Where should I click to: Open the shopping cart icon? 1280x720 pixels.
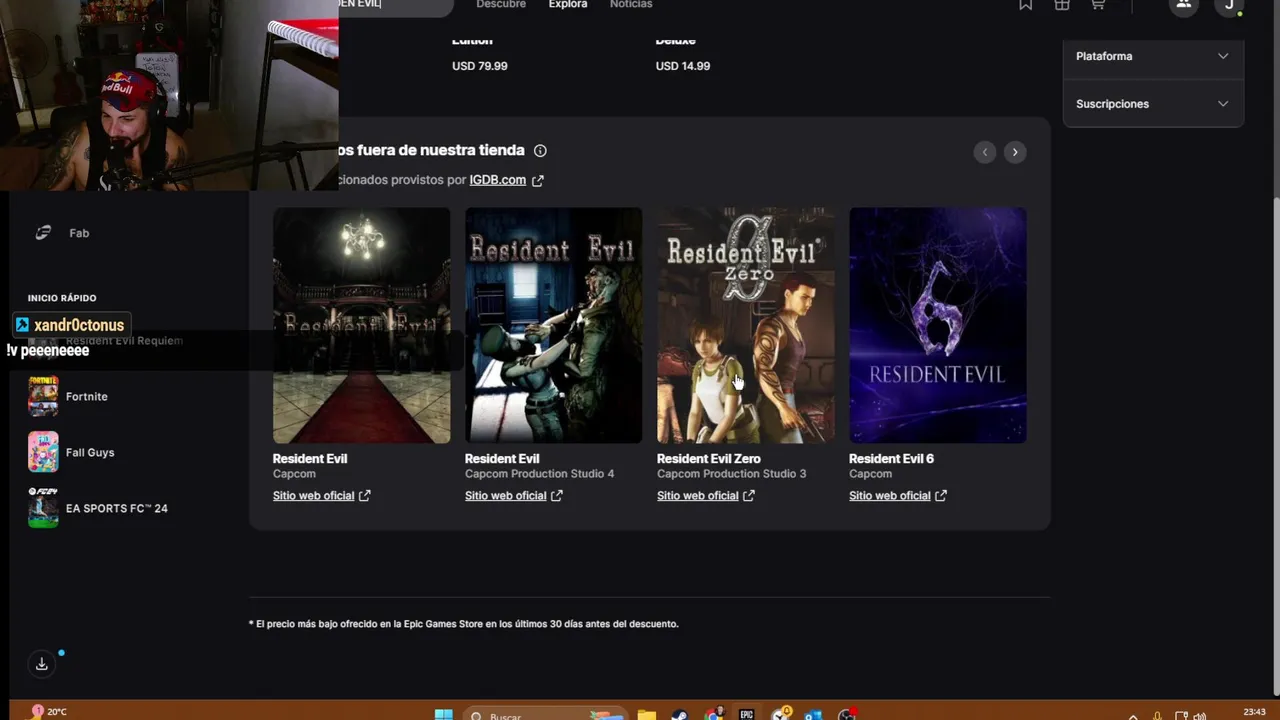tap(1098, 5)
